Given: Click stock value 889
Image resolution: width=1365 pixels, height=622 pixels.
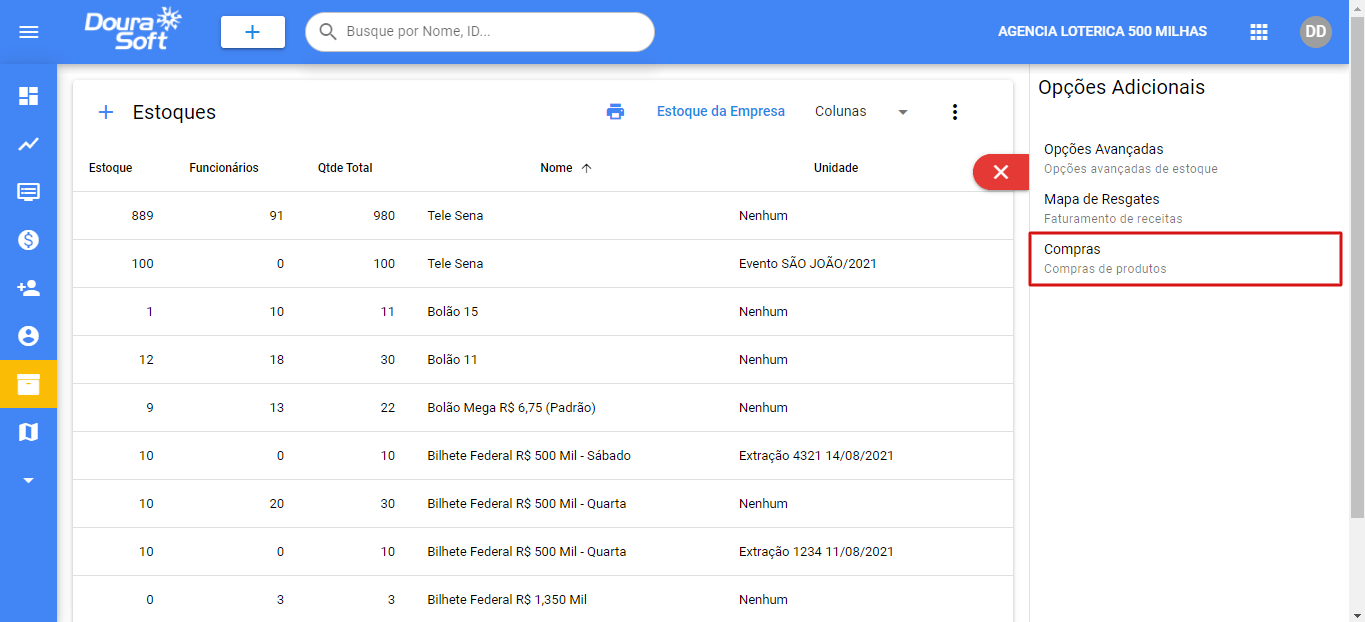Looking at the screenshot, I should pos(142,216).
